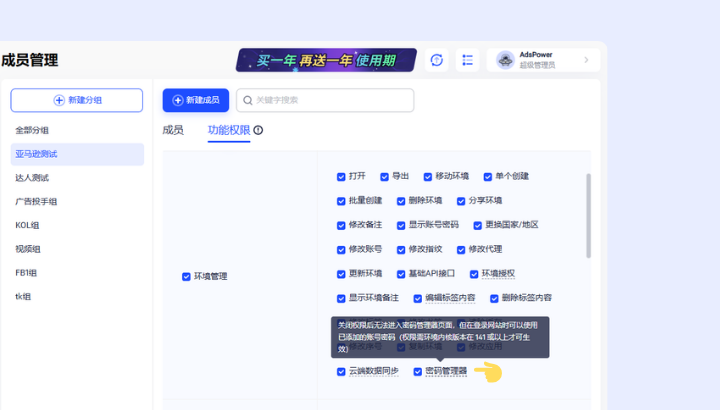Image resolution: width=720 pixels, height=410 pixels.
Task: Toggle the 基础API接口 checkbox
Action: [401, 274]
